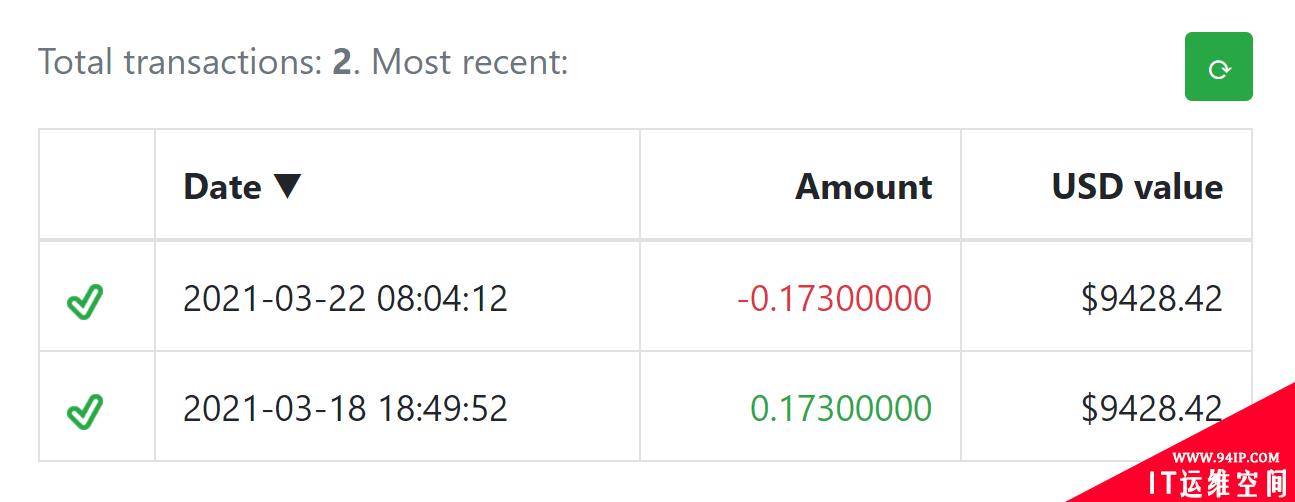1295x502 pixels.
Task: Click the red -0.17300000 amount
Action: coord(835,298)
